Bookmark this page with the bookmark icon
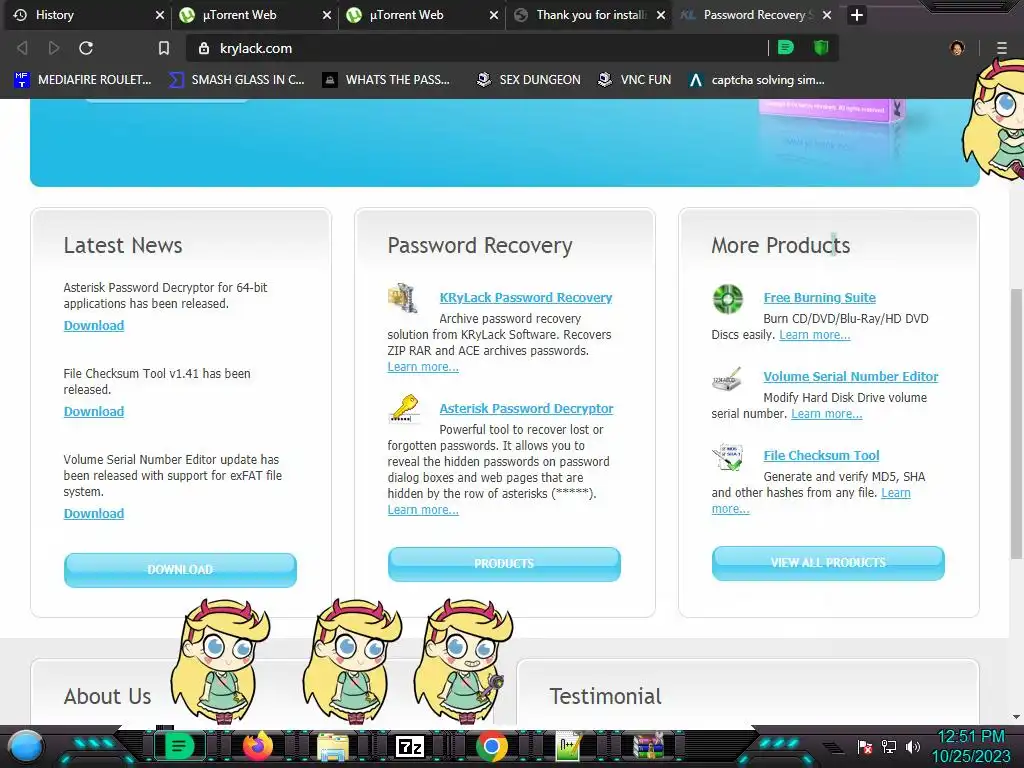This screenshot has height=768, width=1024. (164, 48)
